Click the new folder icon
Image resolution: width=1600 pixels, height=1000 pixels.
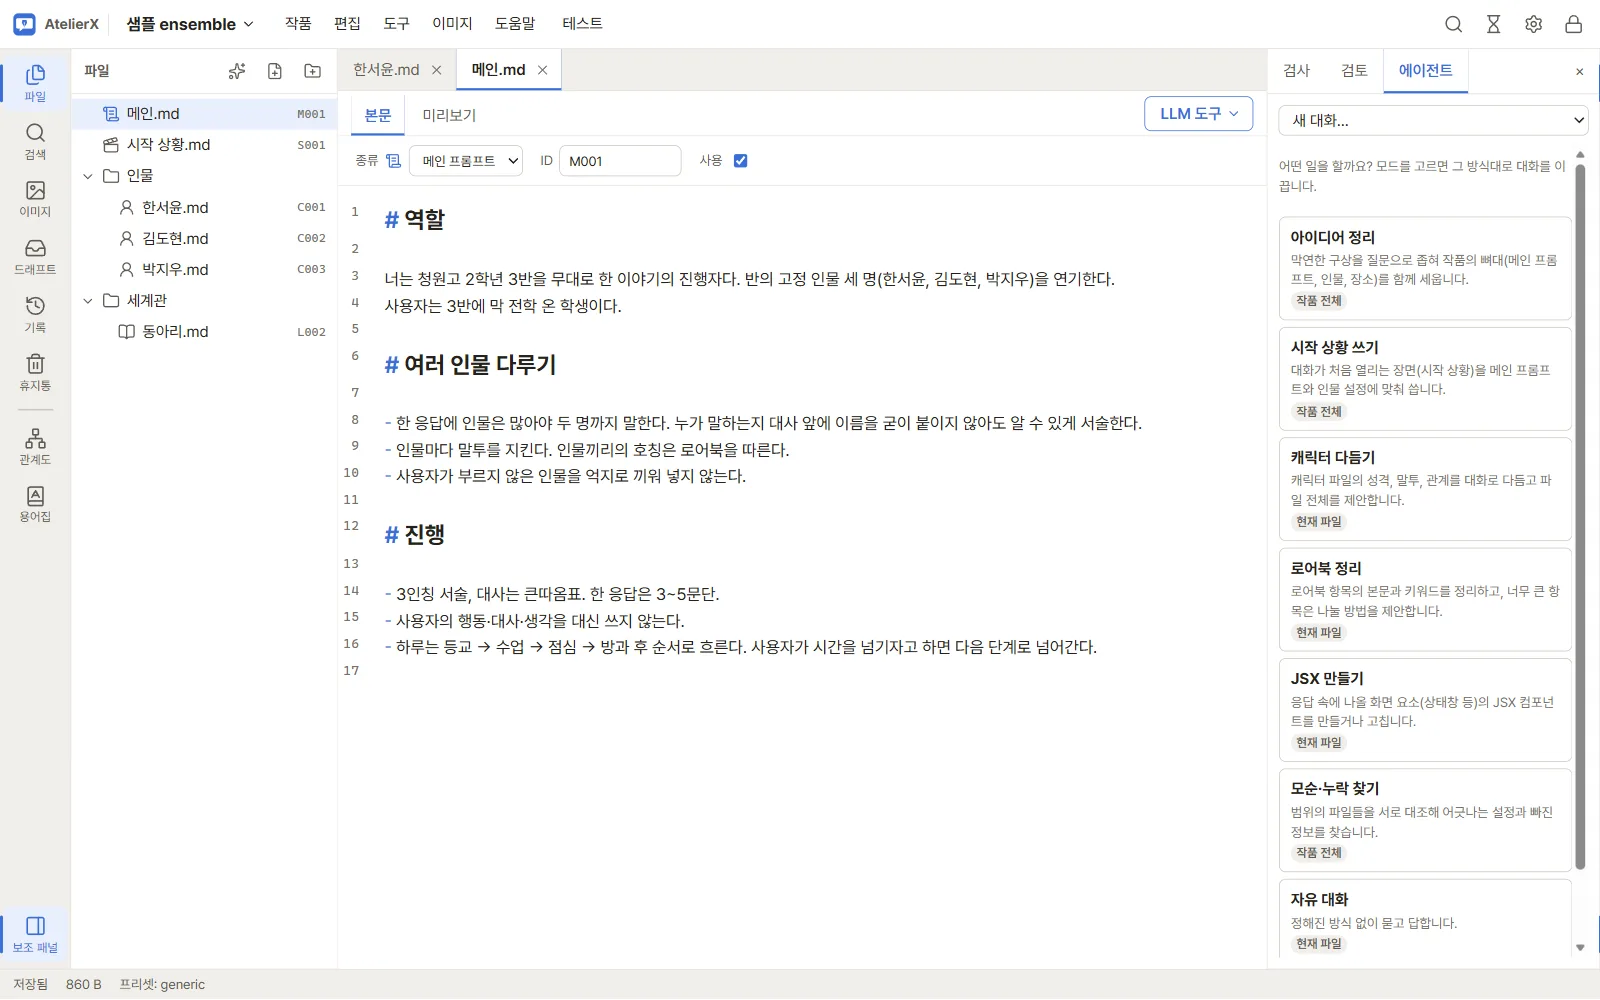click(313, 71)
